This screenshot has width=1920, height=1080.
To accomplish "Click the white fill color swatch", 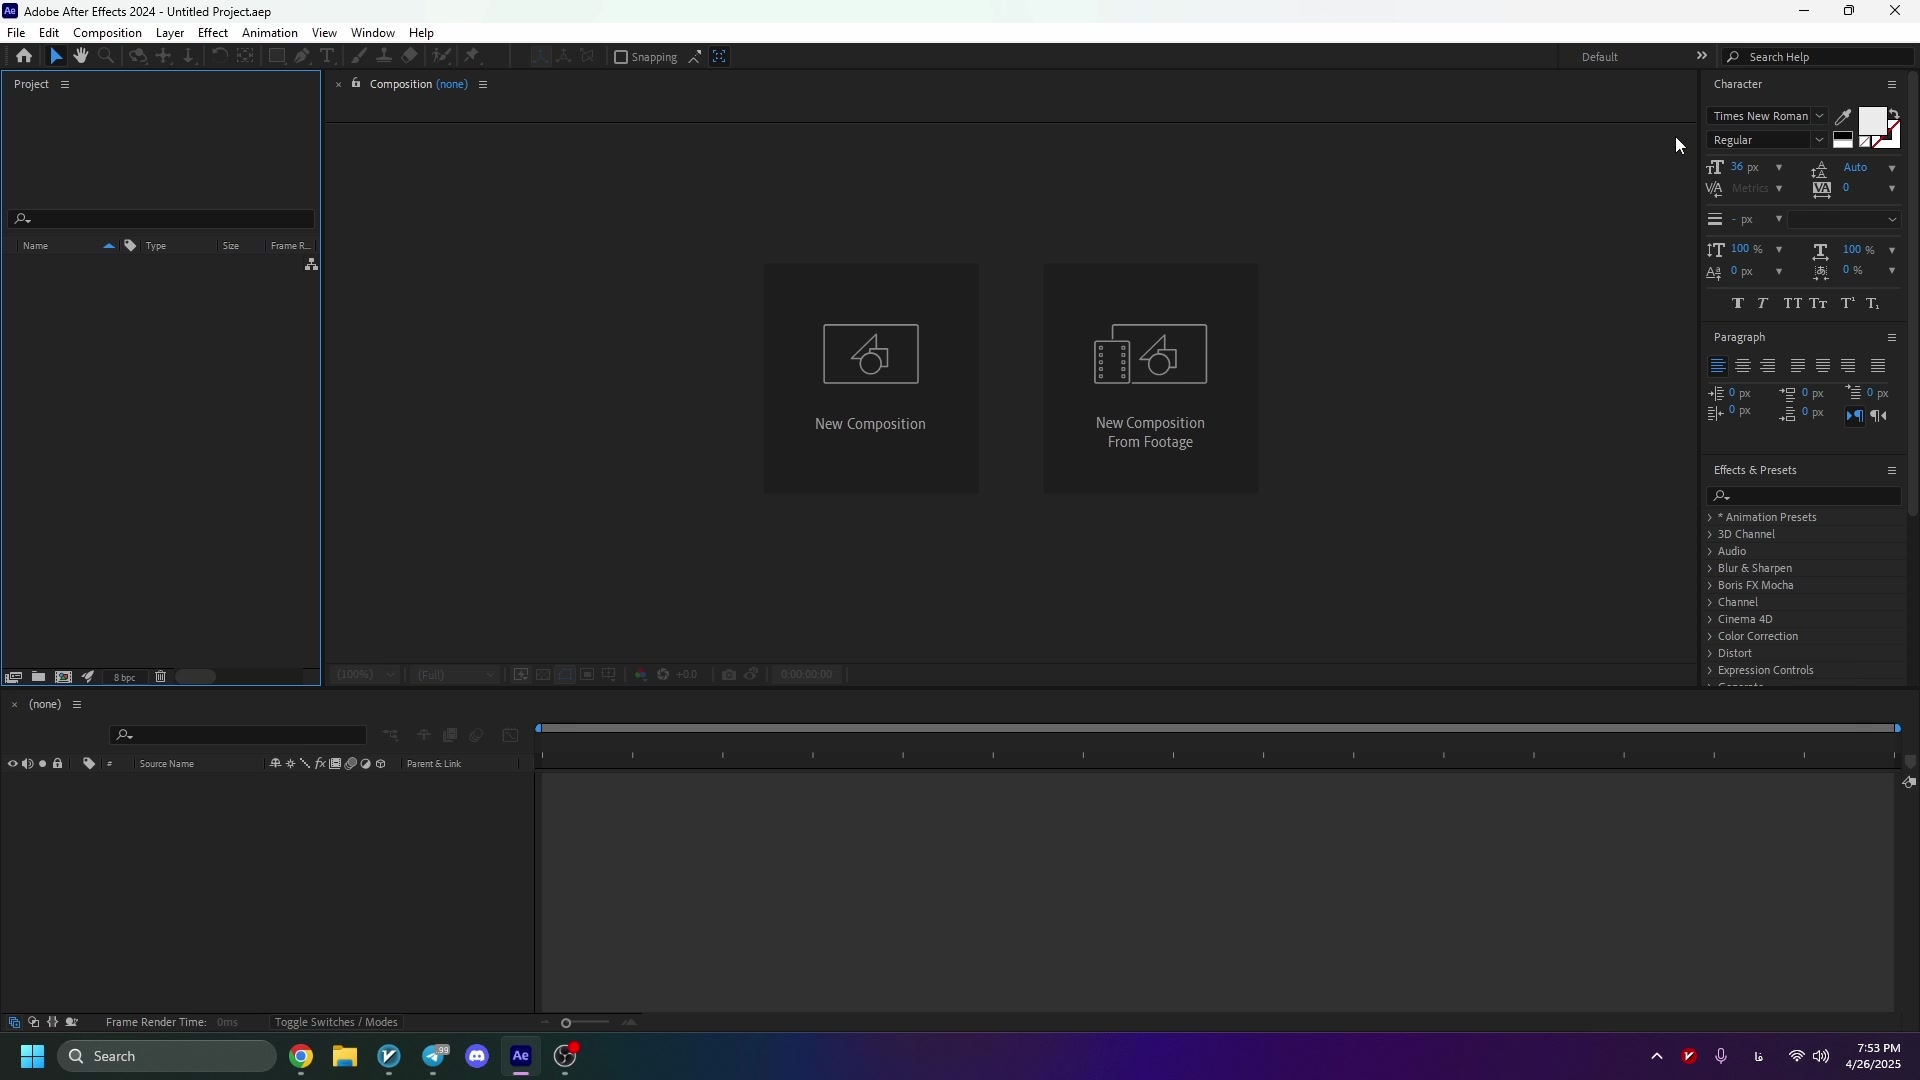I will pos(1872,122).
